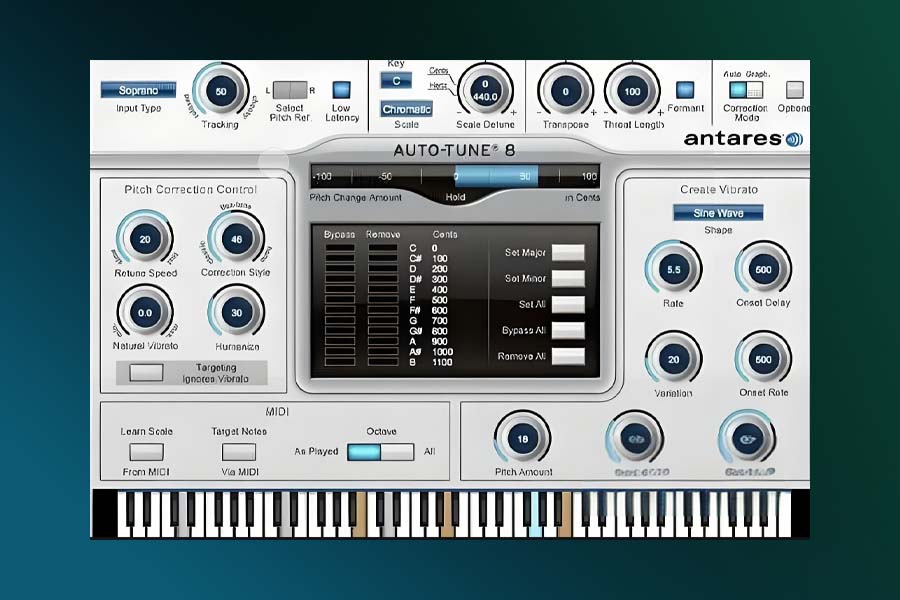Click the Correction Style knob
900x600 pixels.
pyautogui.click(x=236, y=239)
